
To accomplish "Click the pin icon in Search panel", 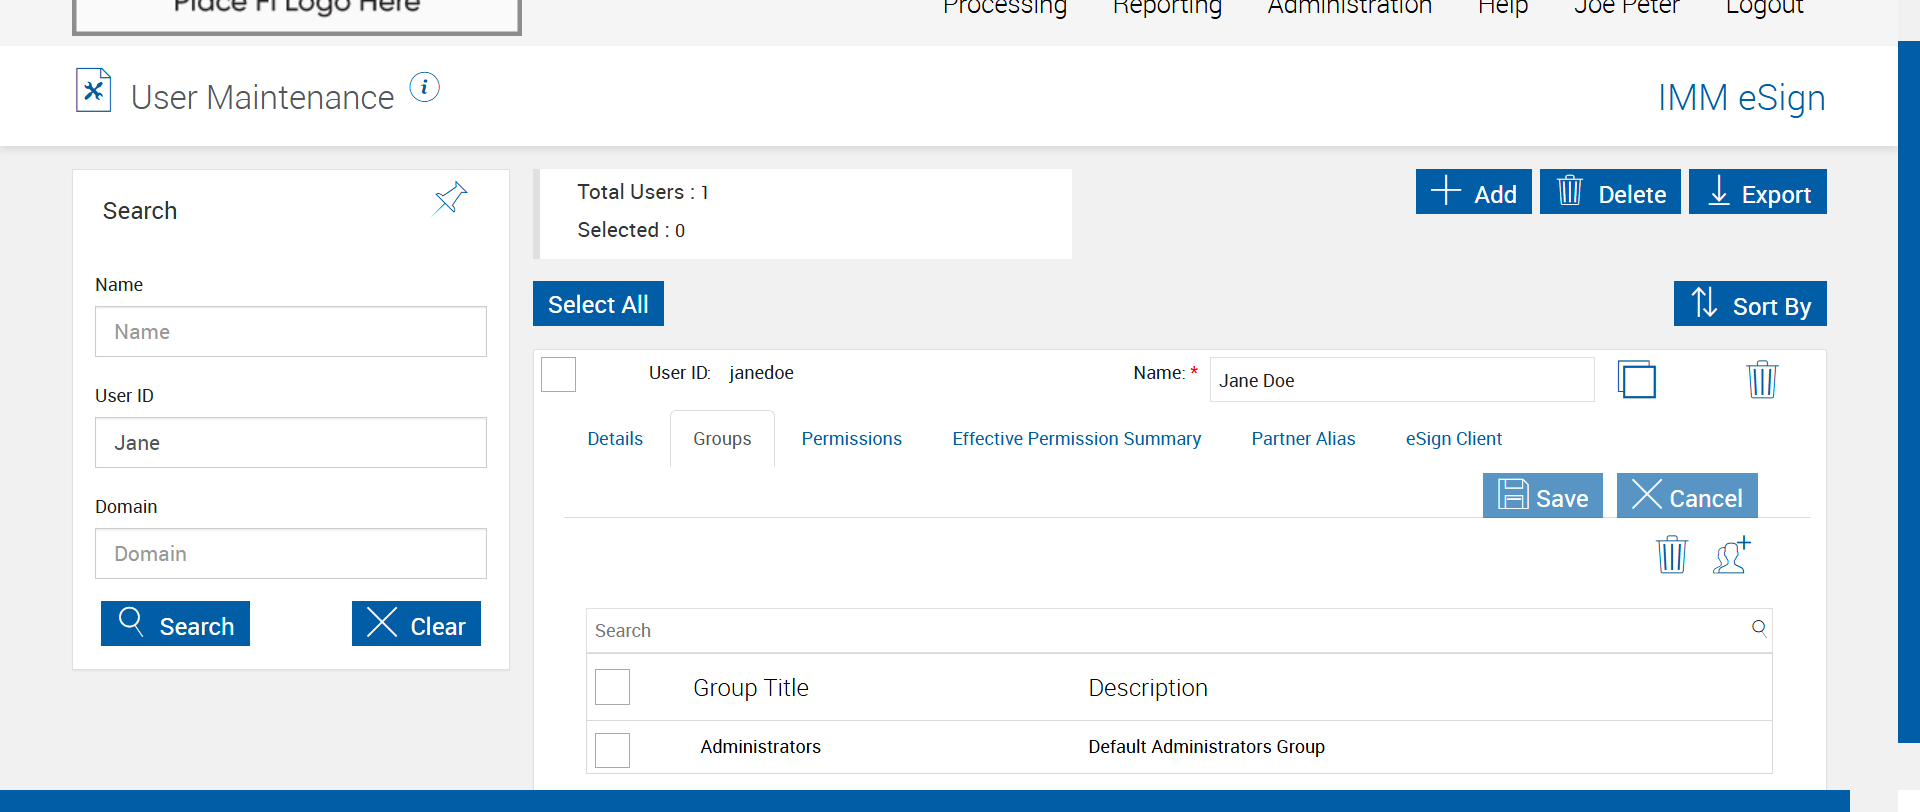I will pyautogui.click(x=450, y=197).
